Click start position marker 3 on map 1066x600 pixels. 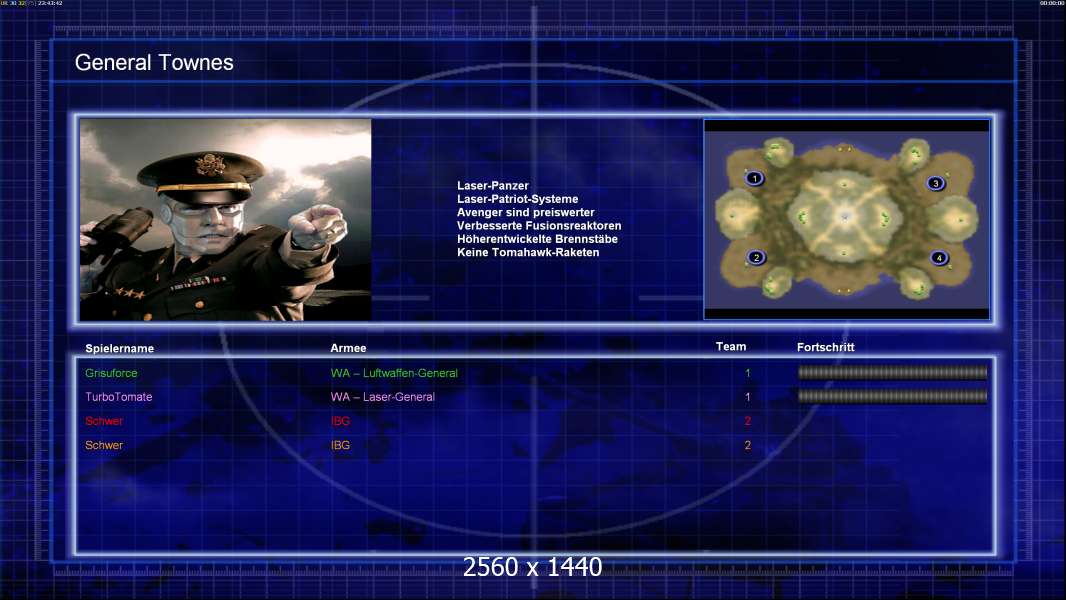click(x=935, y=183)
